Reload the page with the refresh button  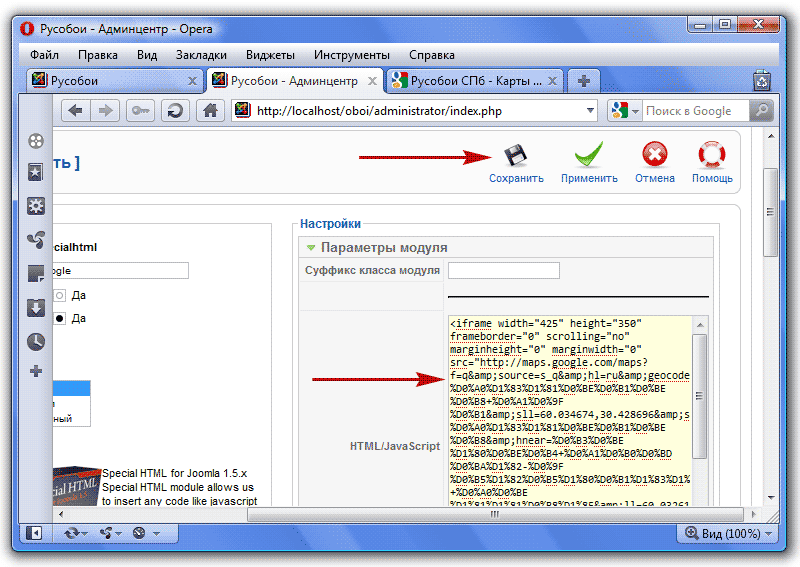(175, 111)
